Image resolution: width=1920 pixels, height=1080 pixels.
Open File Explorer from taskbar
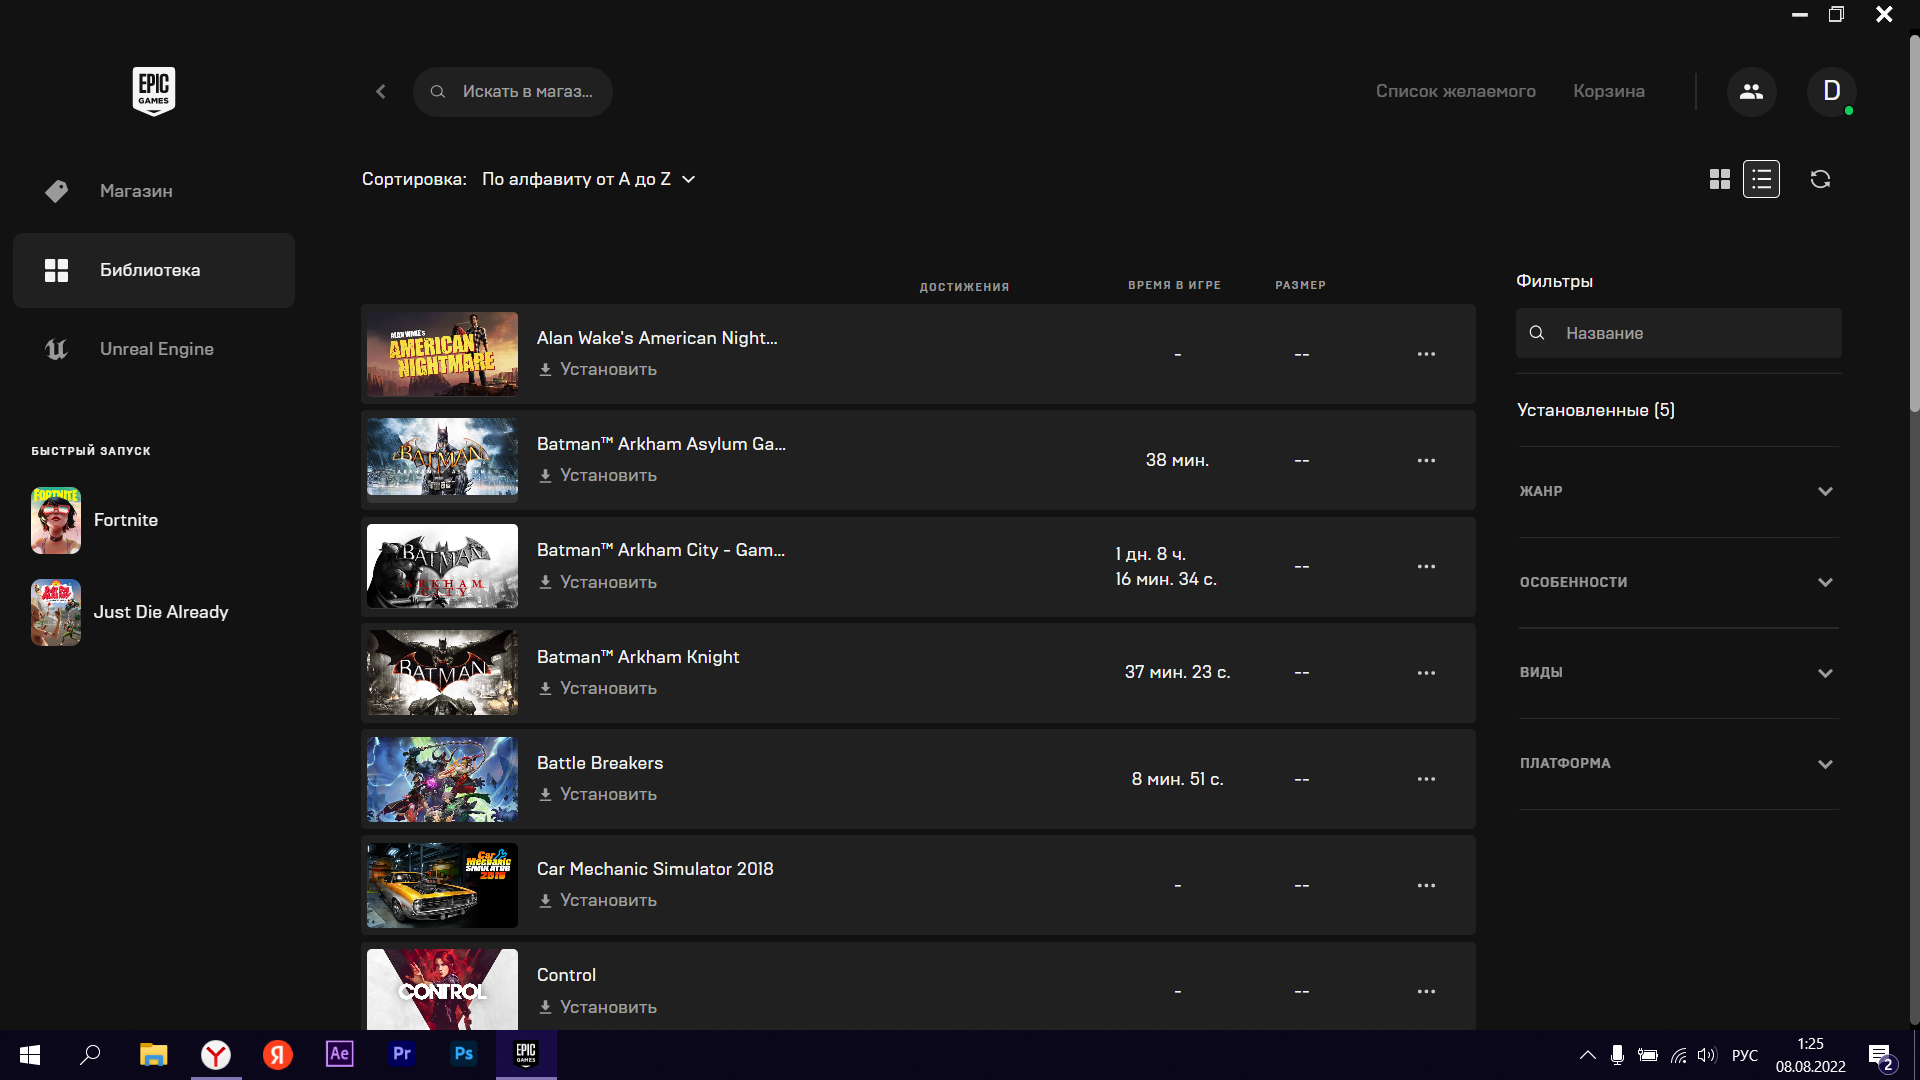[x=153, y=1054]
